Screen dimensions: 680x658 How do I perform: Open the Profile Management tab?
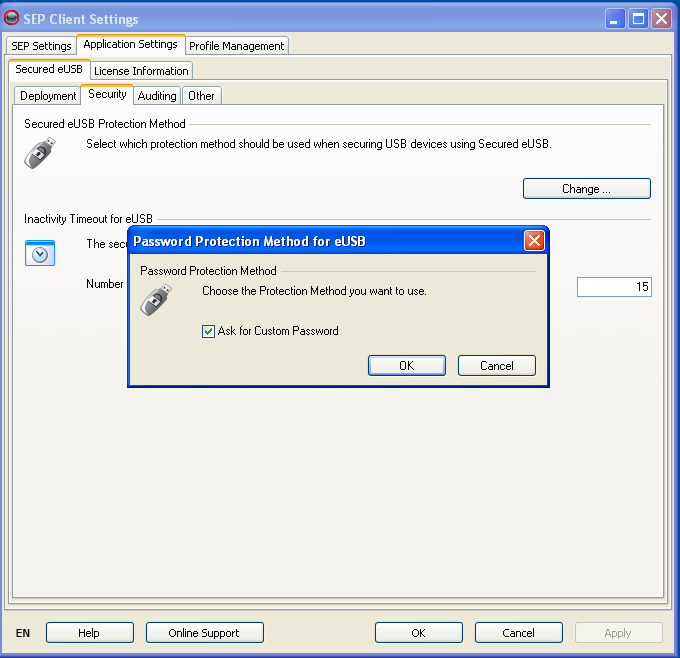coord(237,46)
